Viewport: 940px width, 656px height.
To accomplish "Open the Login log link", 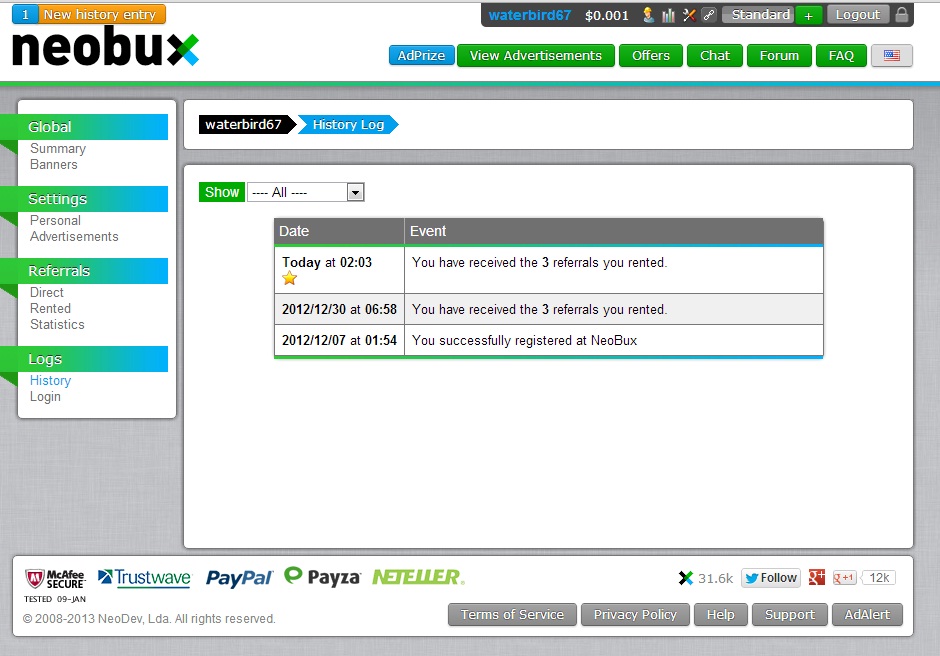I will [x=45, y=396].
